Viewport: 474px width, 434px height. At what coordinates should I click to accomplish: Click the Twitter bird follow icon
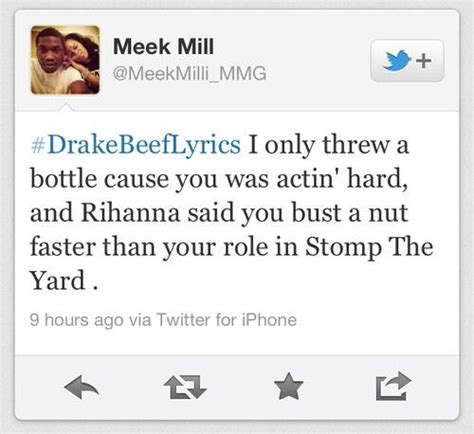pyautogui.click(x=396, y=61)
